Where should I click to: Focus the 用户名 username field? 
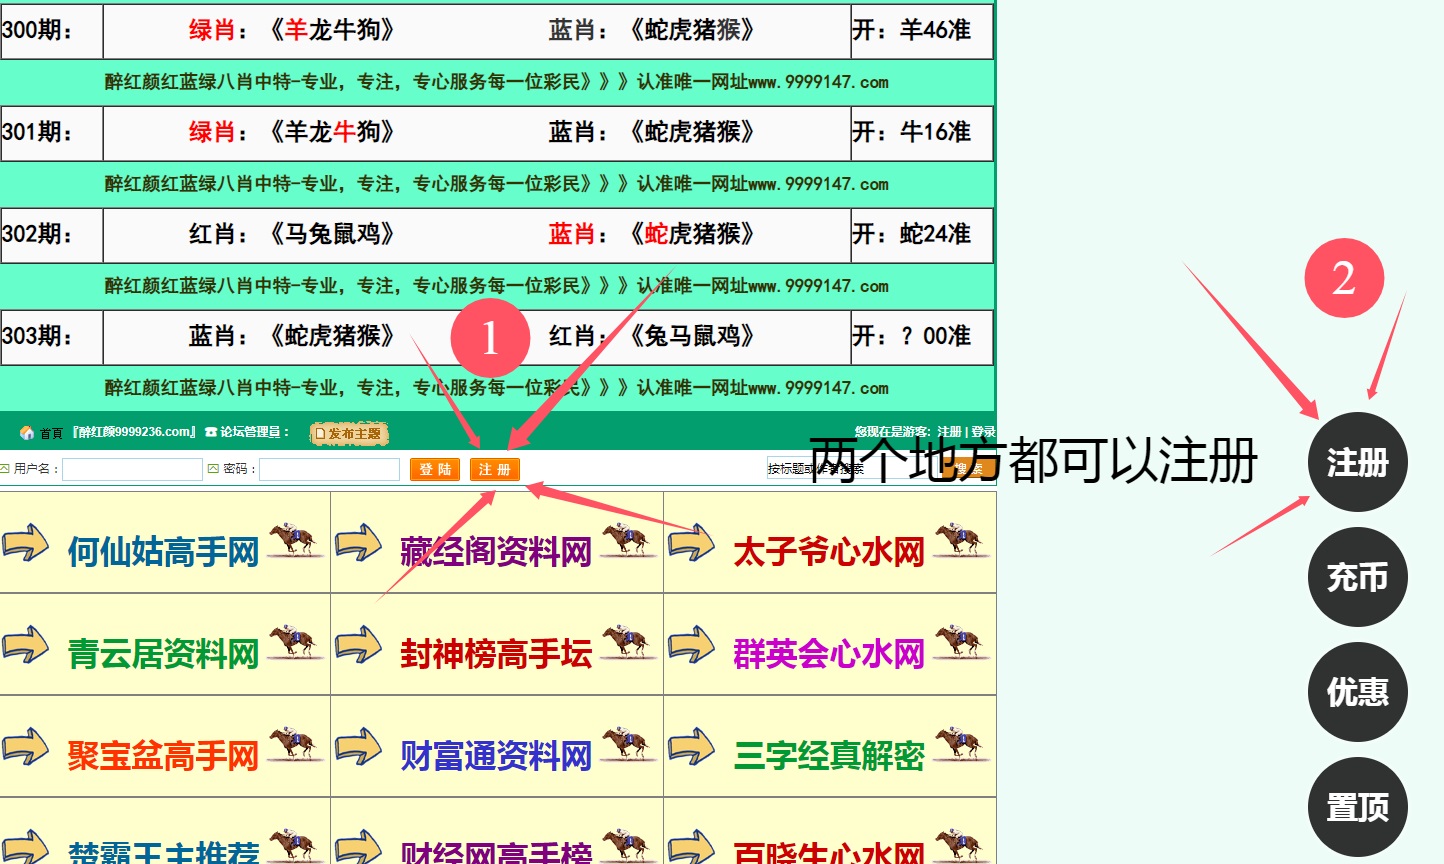[x=132, y=469]
